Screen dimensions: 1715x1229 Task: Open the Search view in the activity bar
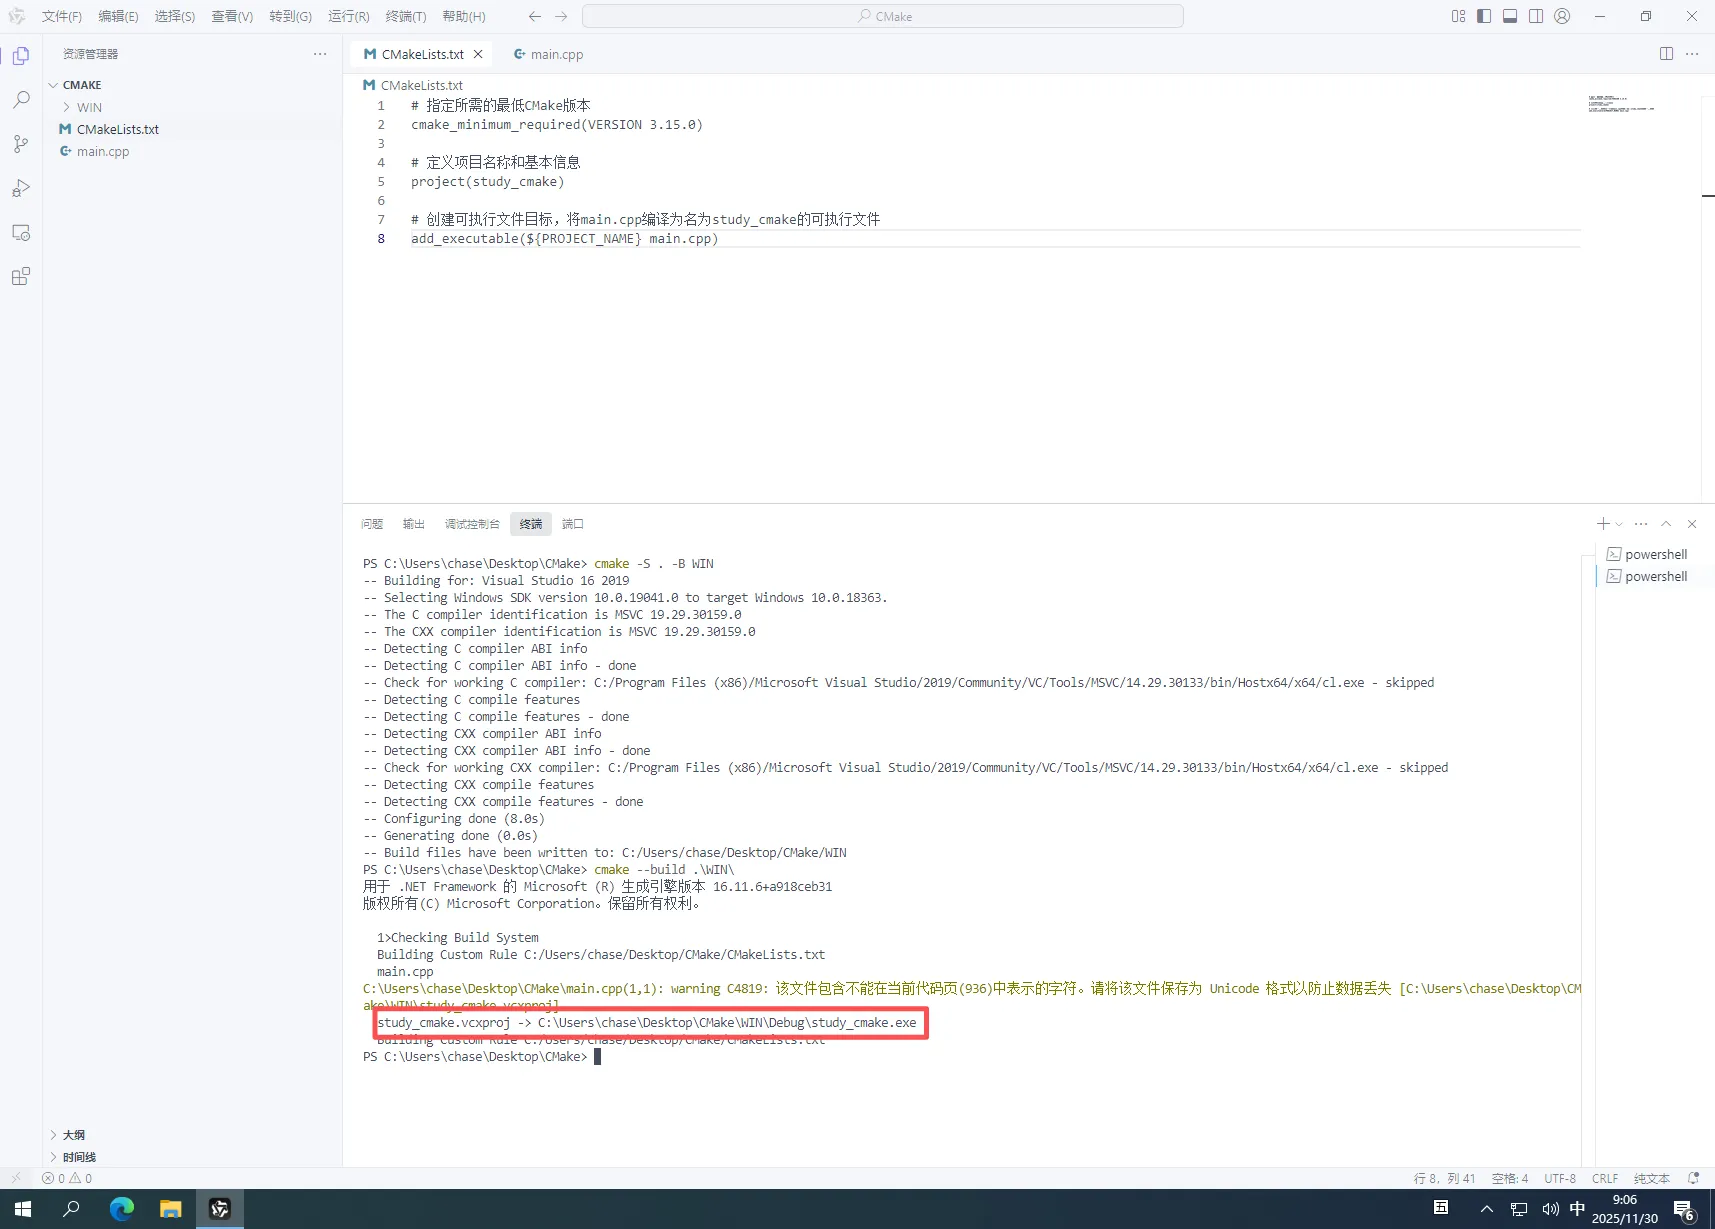coord(21,99)
